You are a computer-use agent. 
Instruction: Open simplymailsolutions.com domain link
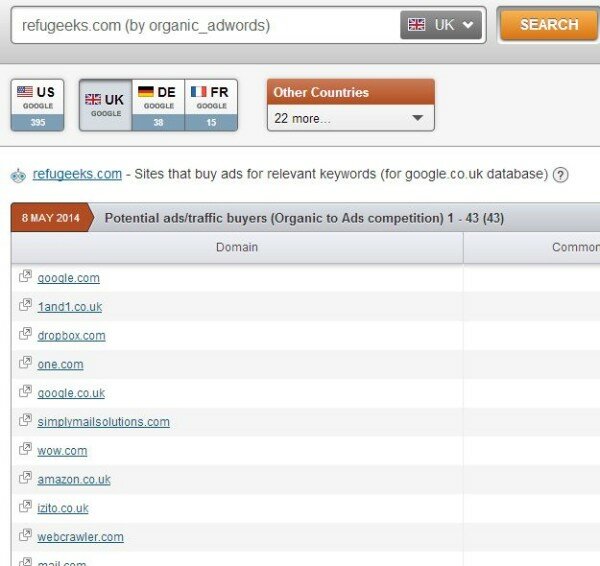[x=104, y=422]
